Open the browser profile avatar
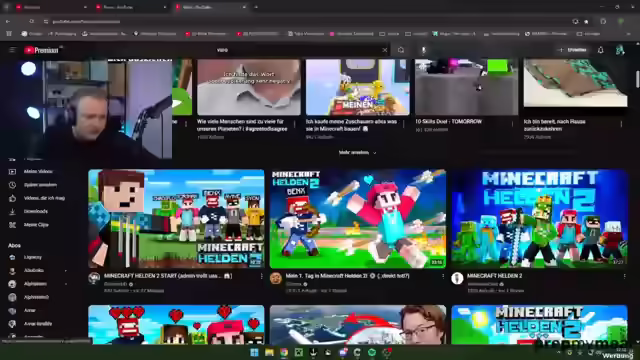 (620, 21)
